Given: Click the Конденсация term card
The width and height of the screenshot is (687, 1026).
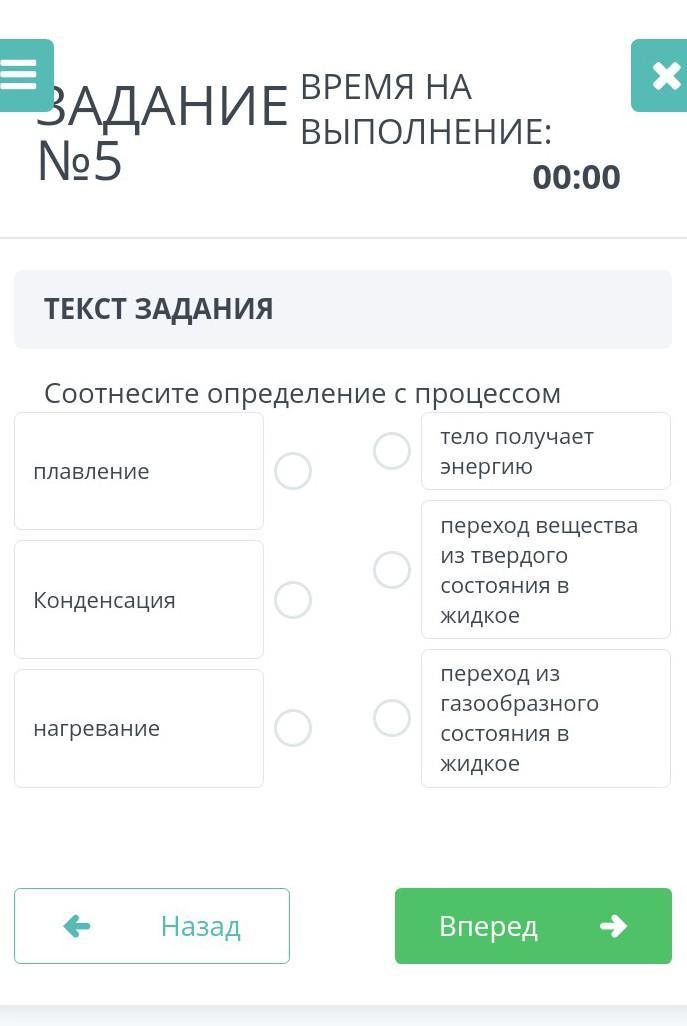Looking at the screenshot, I should point(139,600).
